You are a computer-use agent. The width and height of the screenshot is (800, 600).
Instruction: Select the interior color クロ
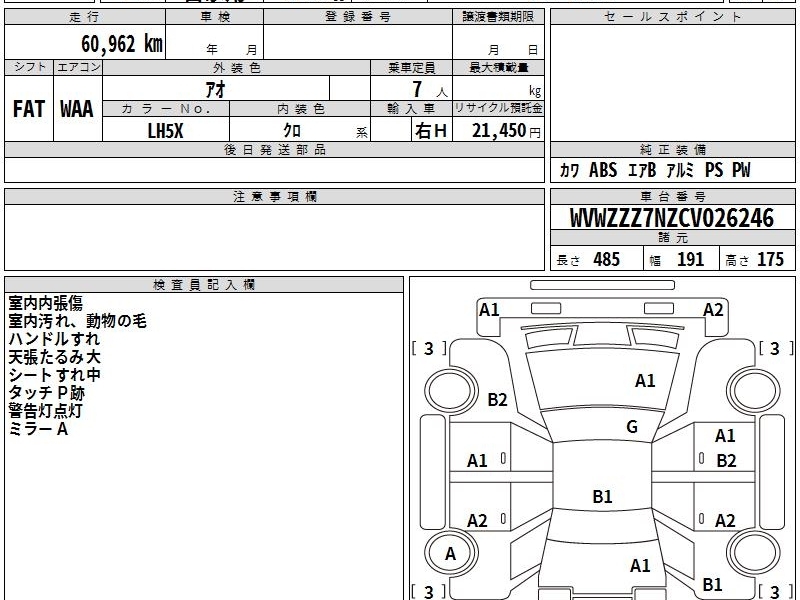(292, 131)
